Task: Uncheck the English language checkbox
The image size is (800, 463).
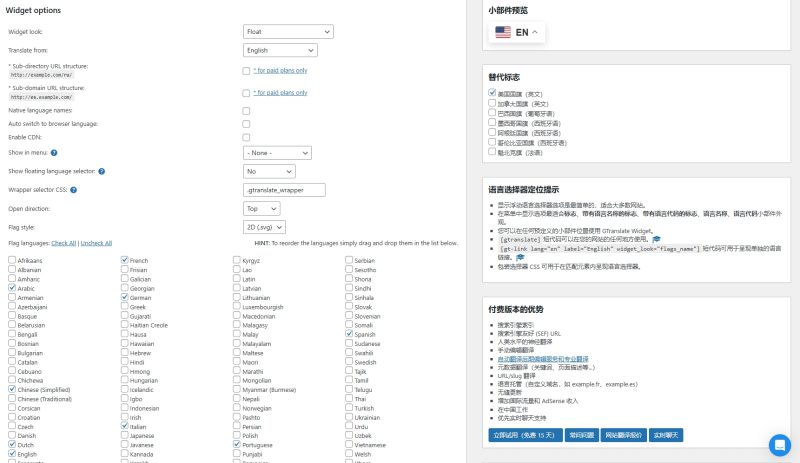Action: (x=12, y=453)
